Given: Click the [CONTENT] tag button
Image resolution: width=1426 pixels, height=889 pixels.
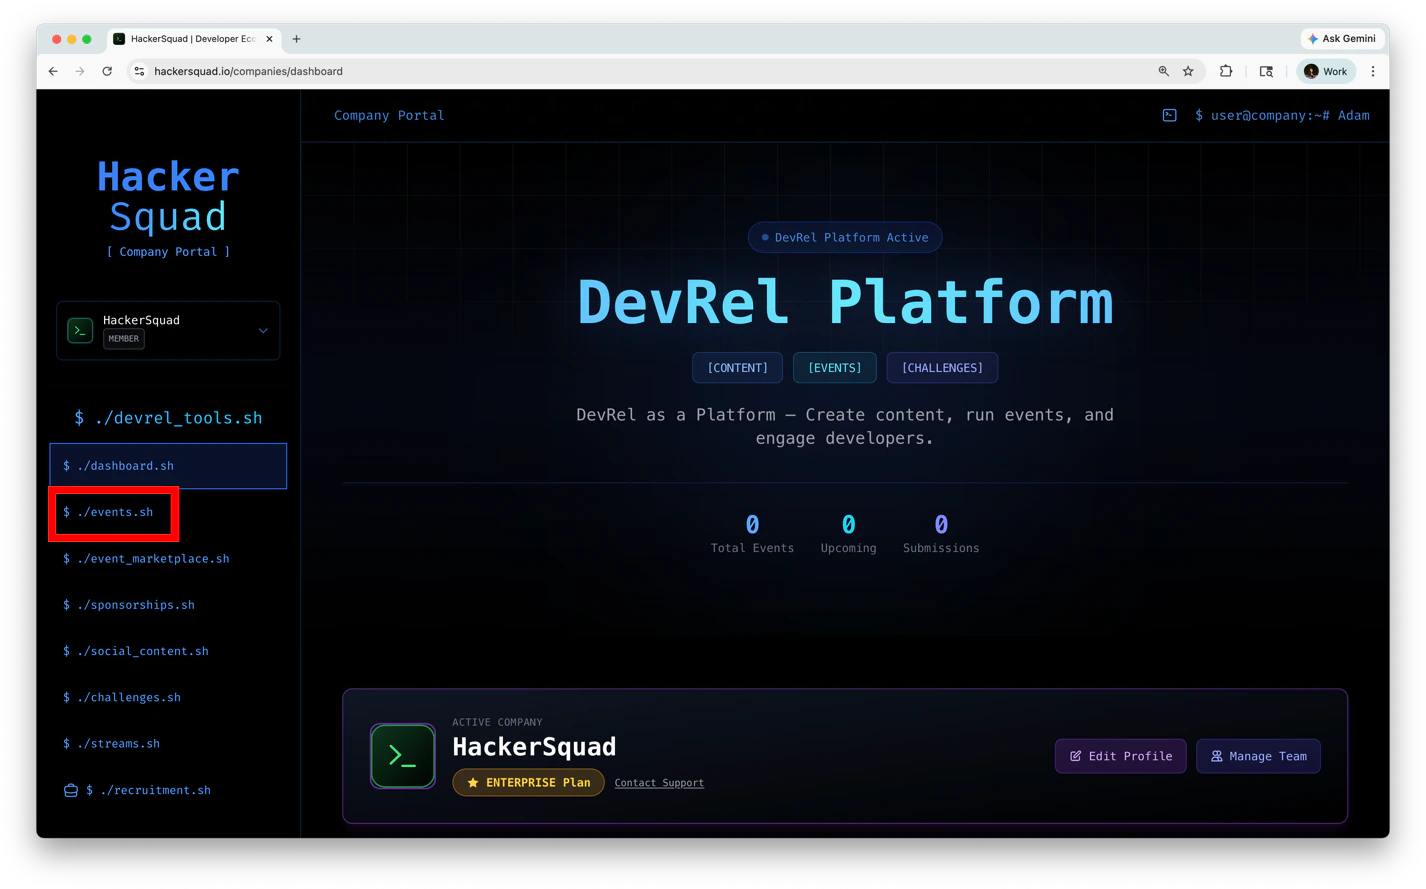Looking at the screenshot, I should click(x=738, y=368).
